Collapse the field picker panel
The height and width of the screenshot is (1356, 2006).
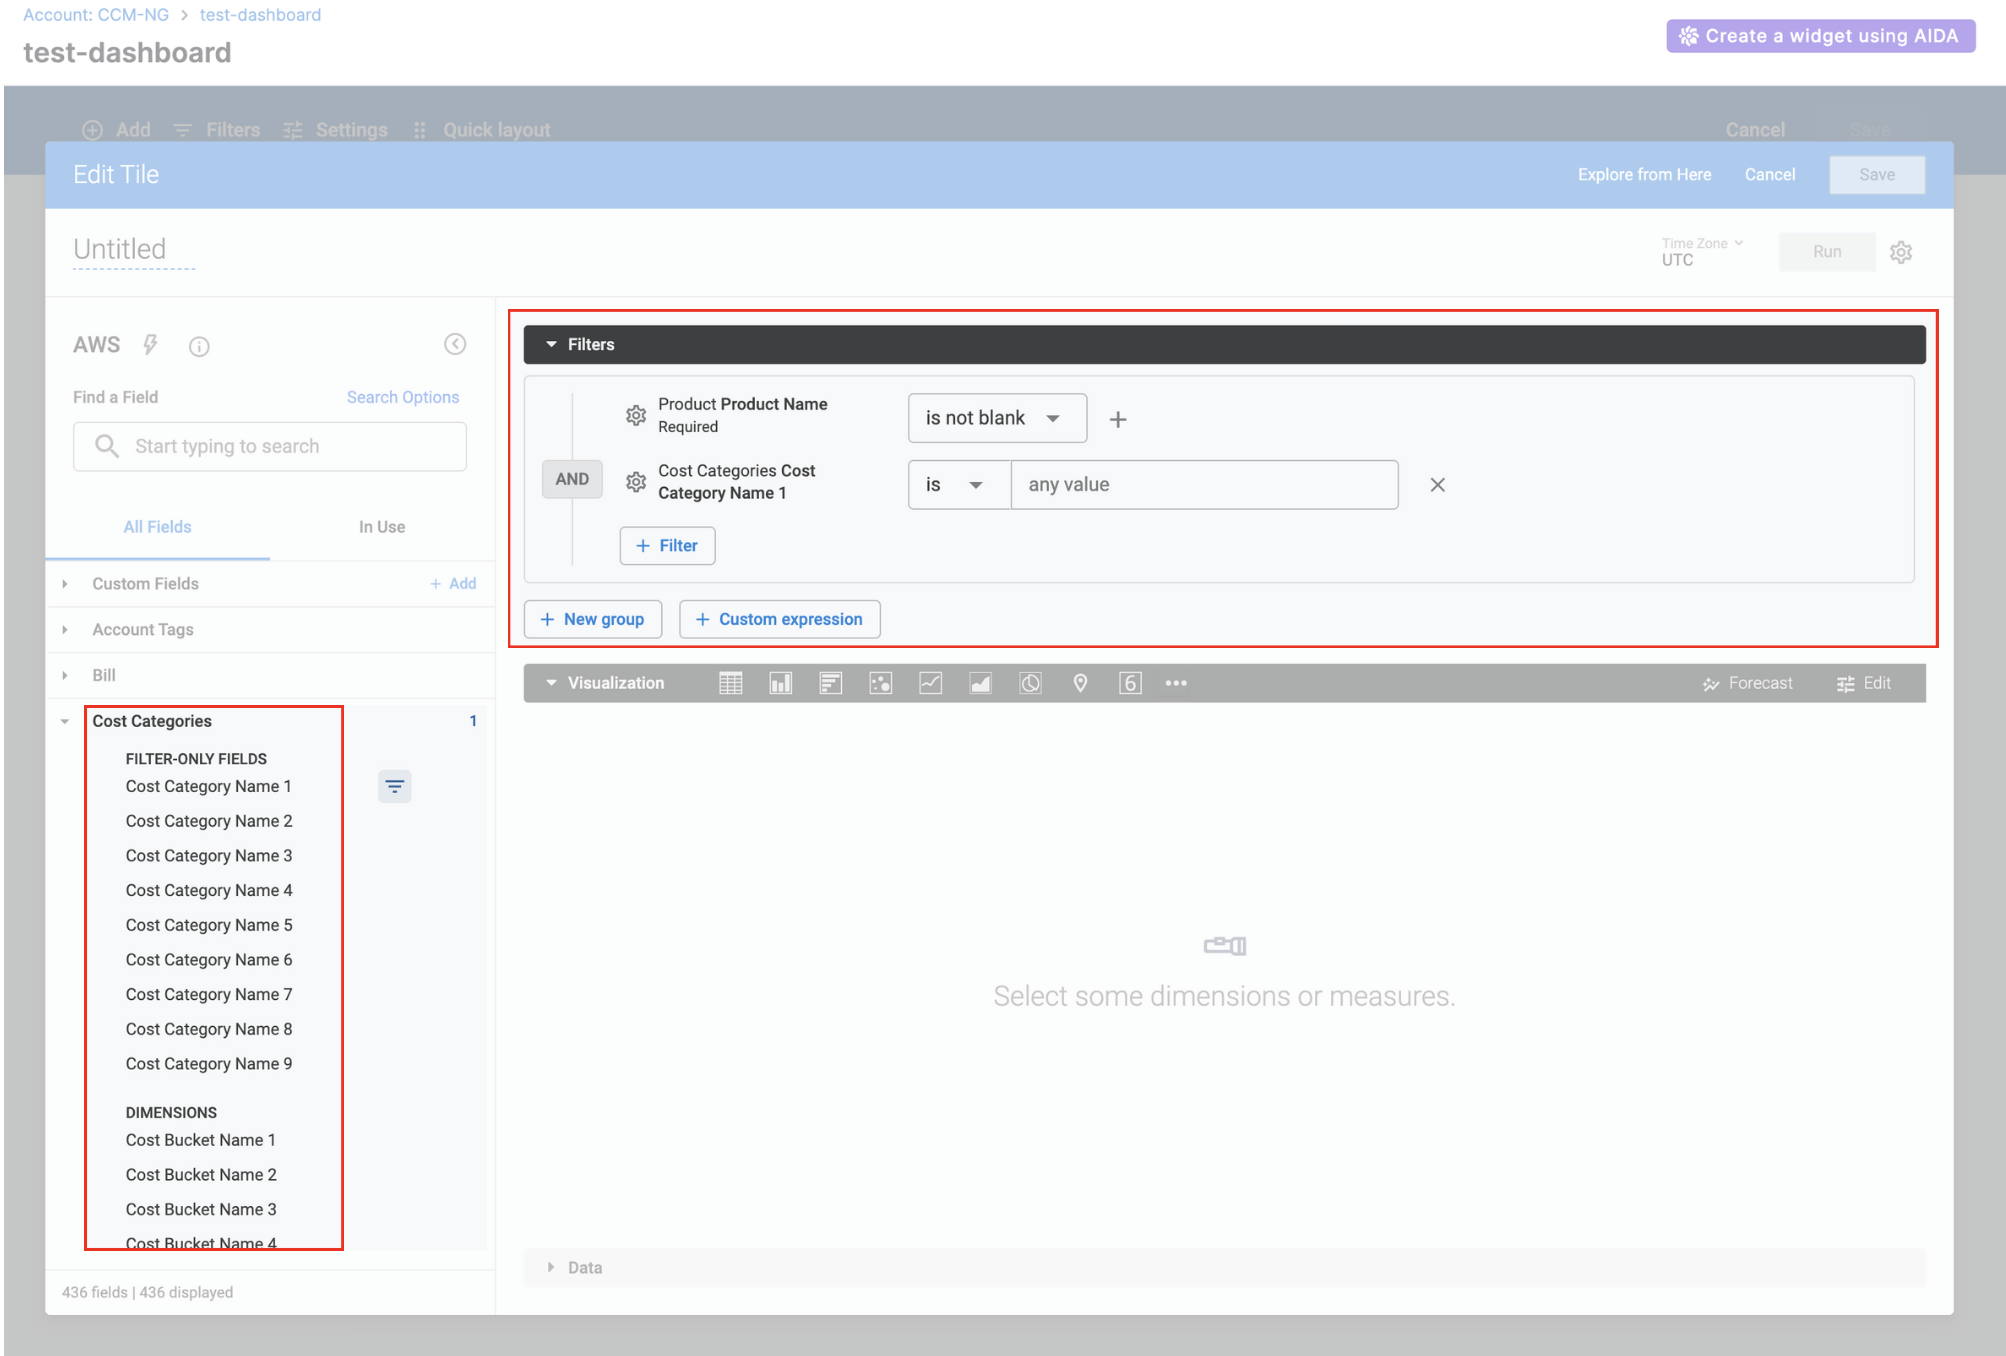455,344
